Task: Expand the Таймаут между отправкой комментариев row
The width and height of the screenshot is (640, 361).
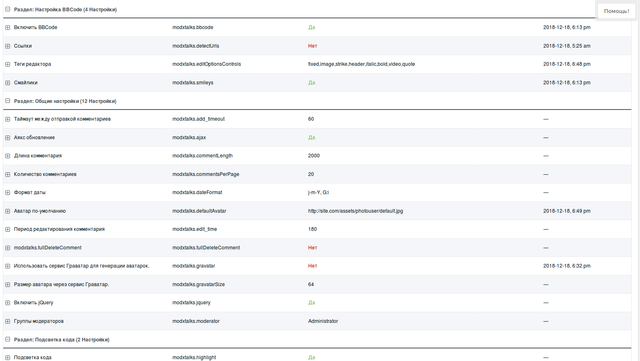Action: click(x=7, y=119)
